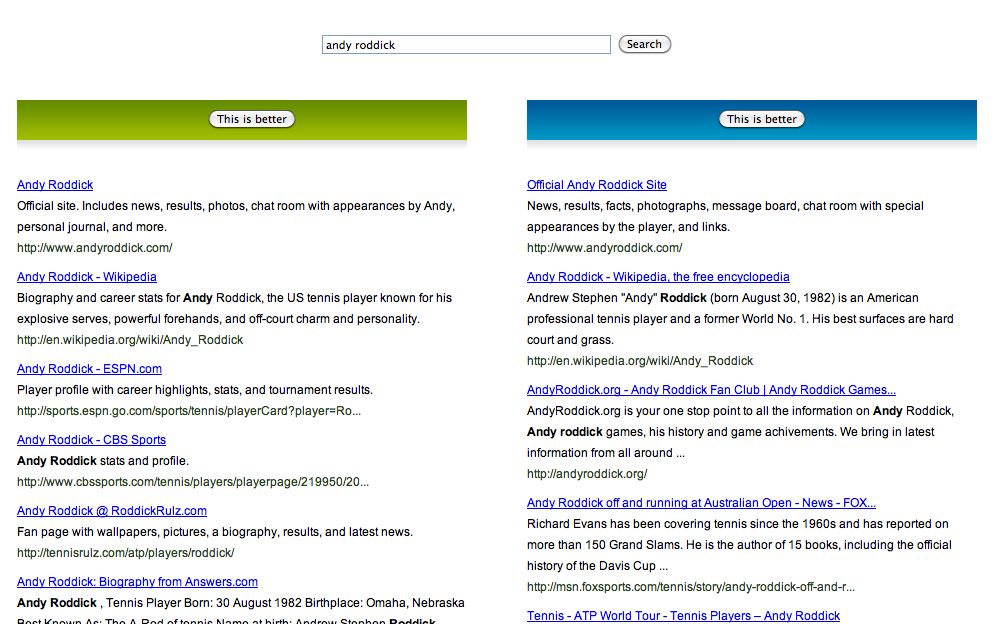Open 'Andy Roddick - Wikipedia, the free encyclopedia'
Image resolution: width=993 pixels, height=624 pixels.
point(658,276)
